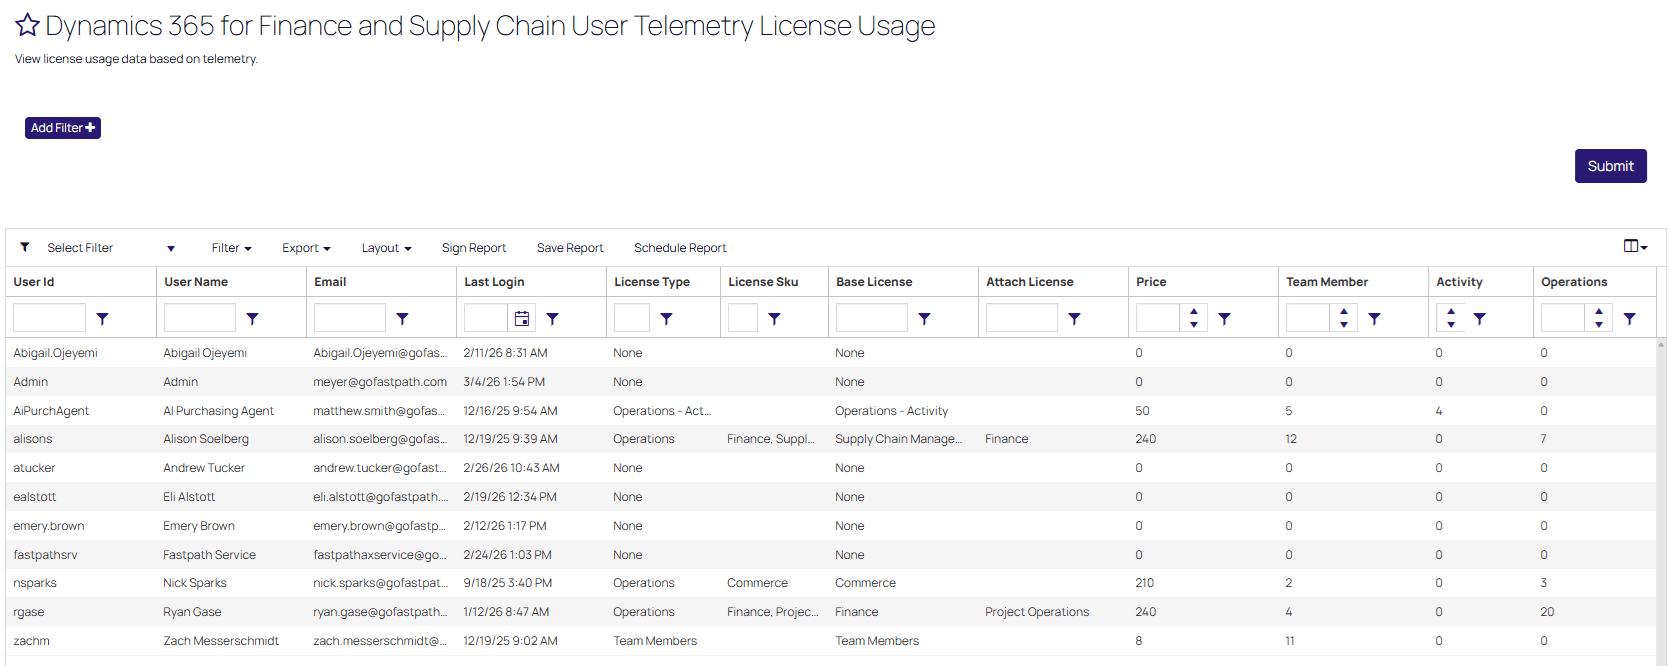Viewport: 1671px width, 666px height.
Task: Click Sign Report in the toolbar
Action: tap(474, 248)
